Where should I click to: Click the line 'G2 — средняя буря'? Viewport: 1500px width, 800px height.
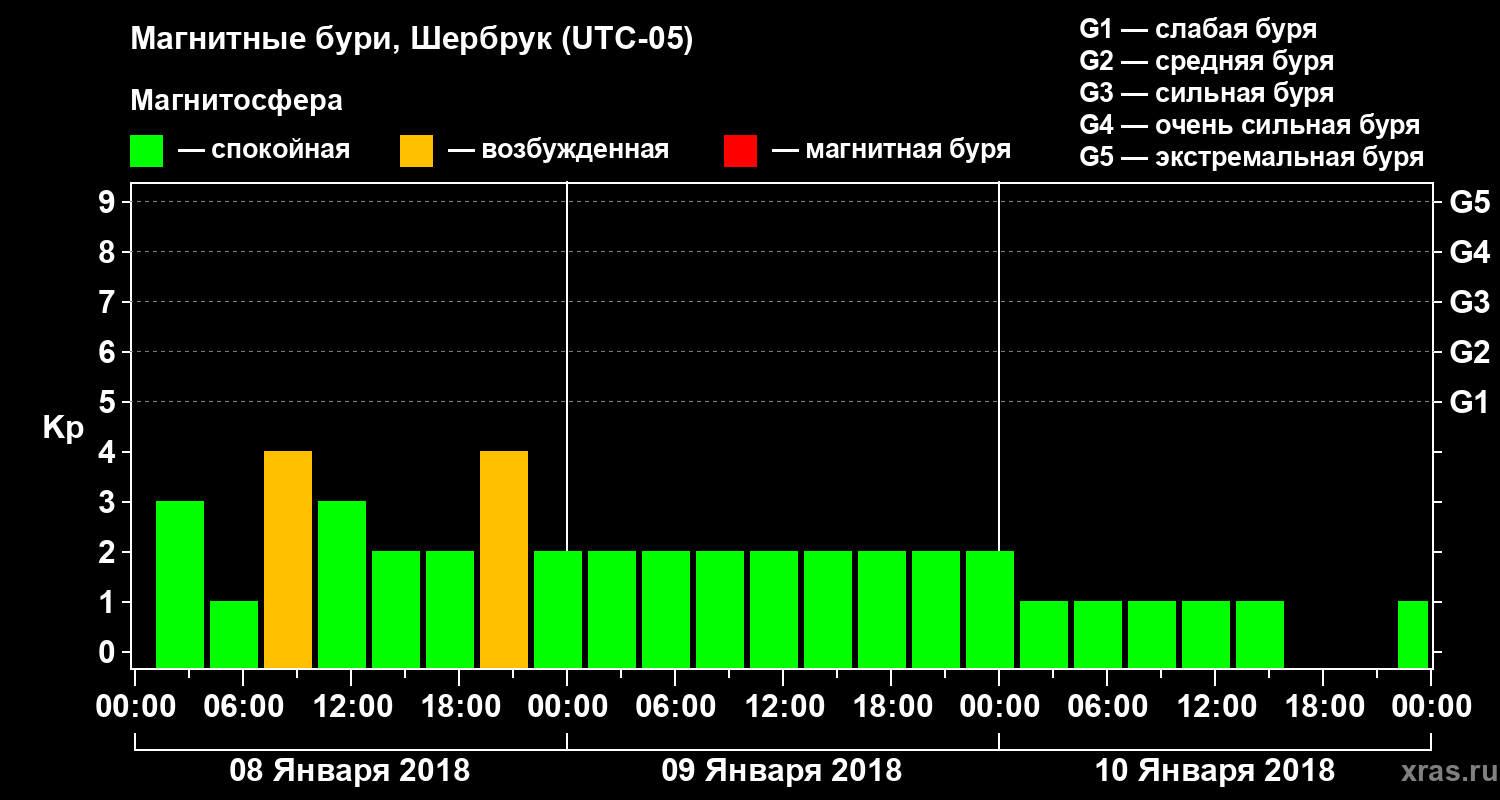pos(1206,61)
